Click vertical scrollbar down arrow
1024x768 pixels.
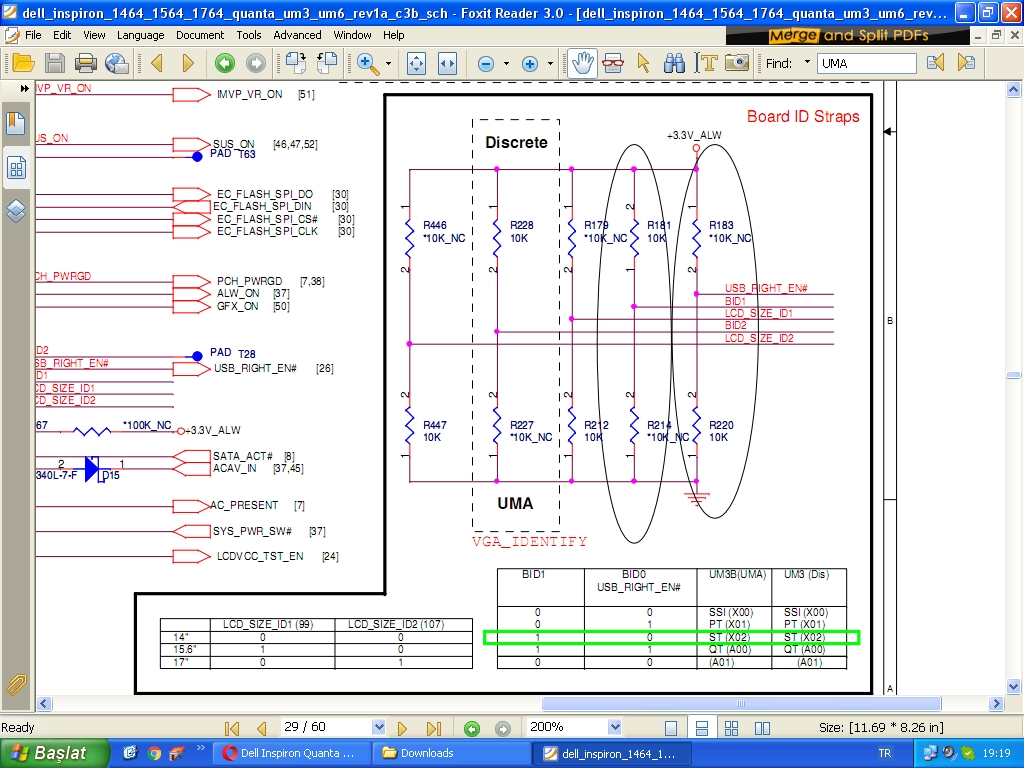click(x=1014, y=686)
